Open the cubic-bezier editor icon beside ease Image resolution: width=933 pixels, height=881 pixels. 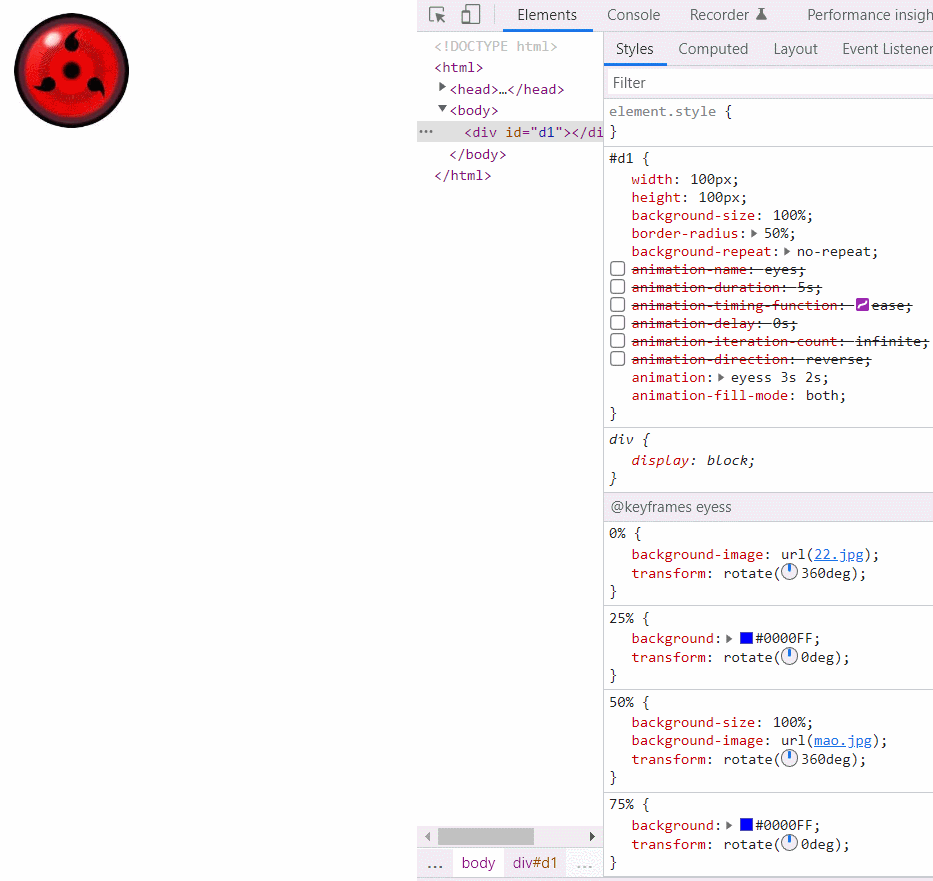pyautogui.click(x=862, y=305)
